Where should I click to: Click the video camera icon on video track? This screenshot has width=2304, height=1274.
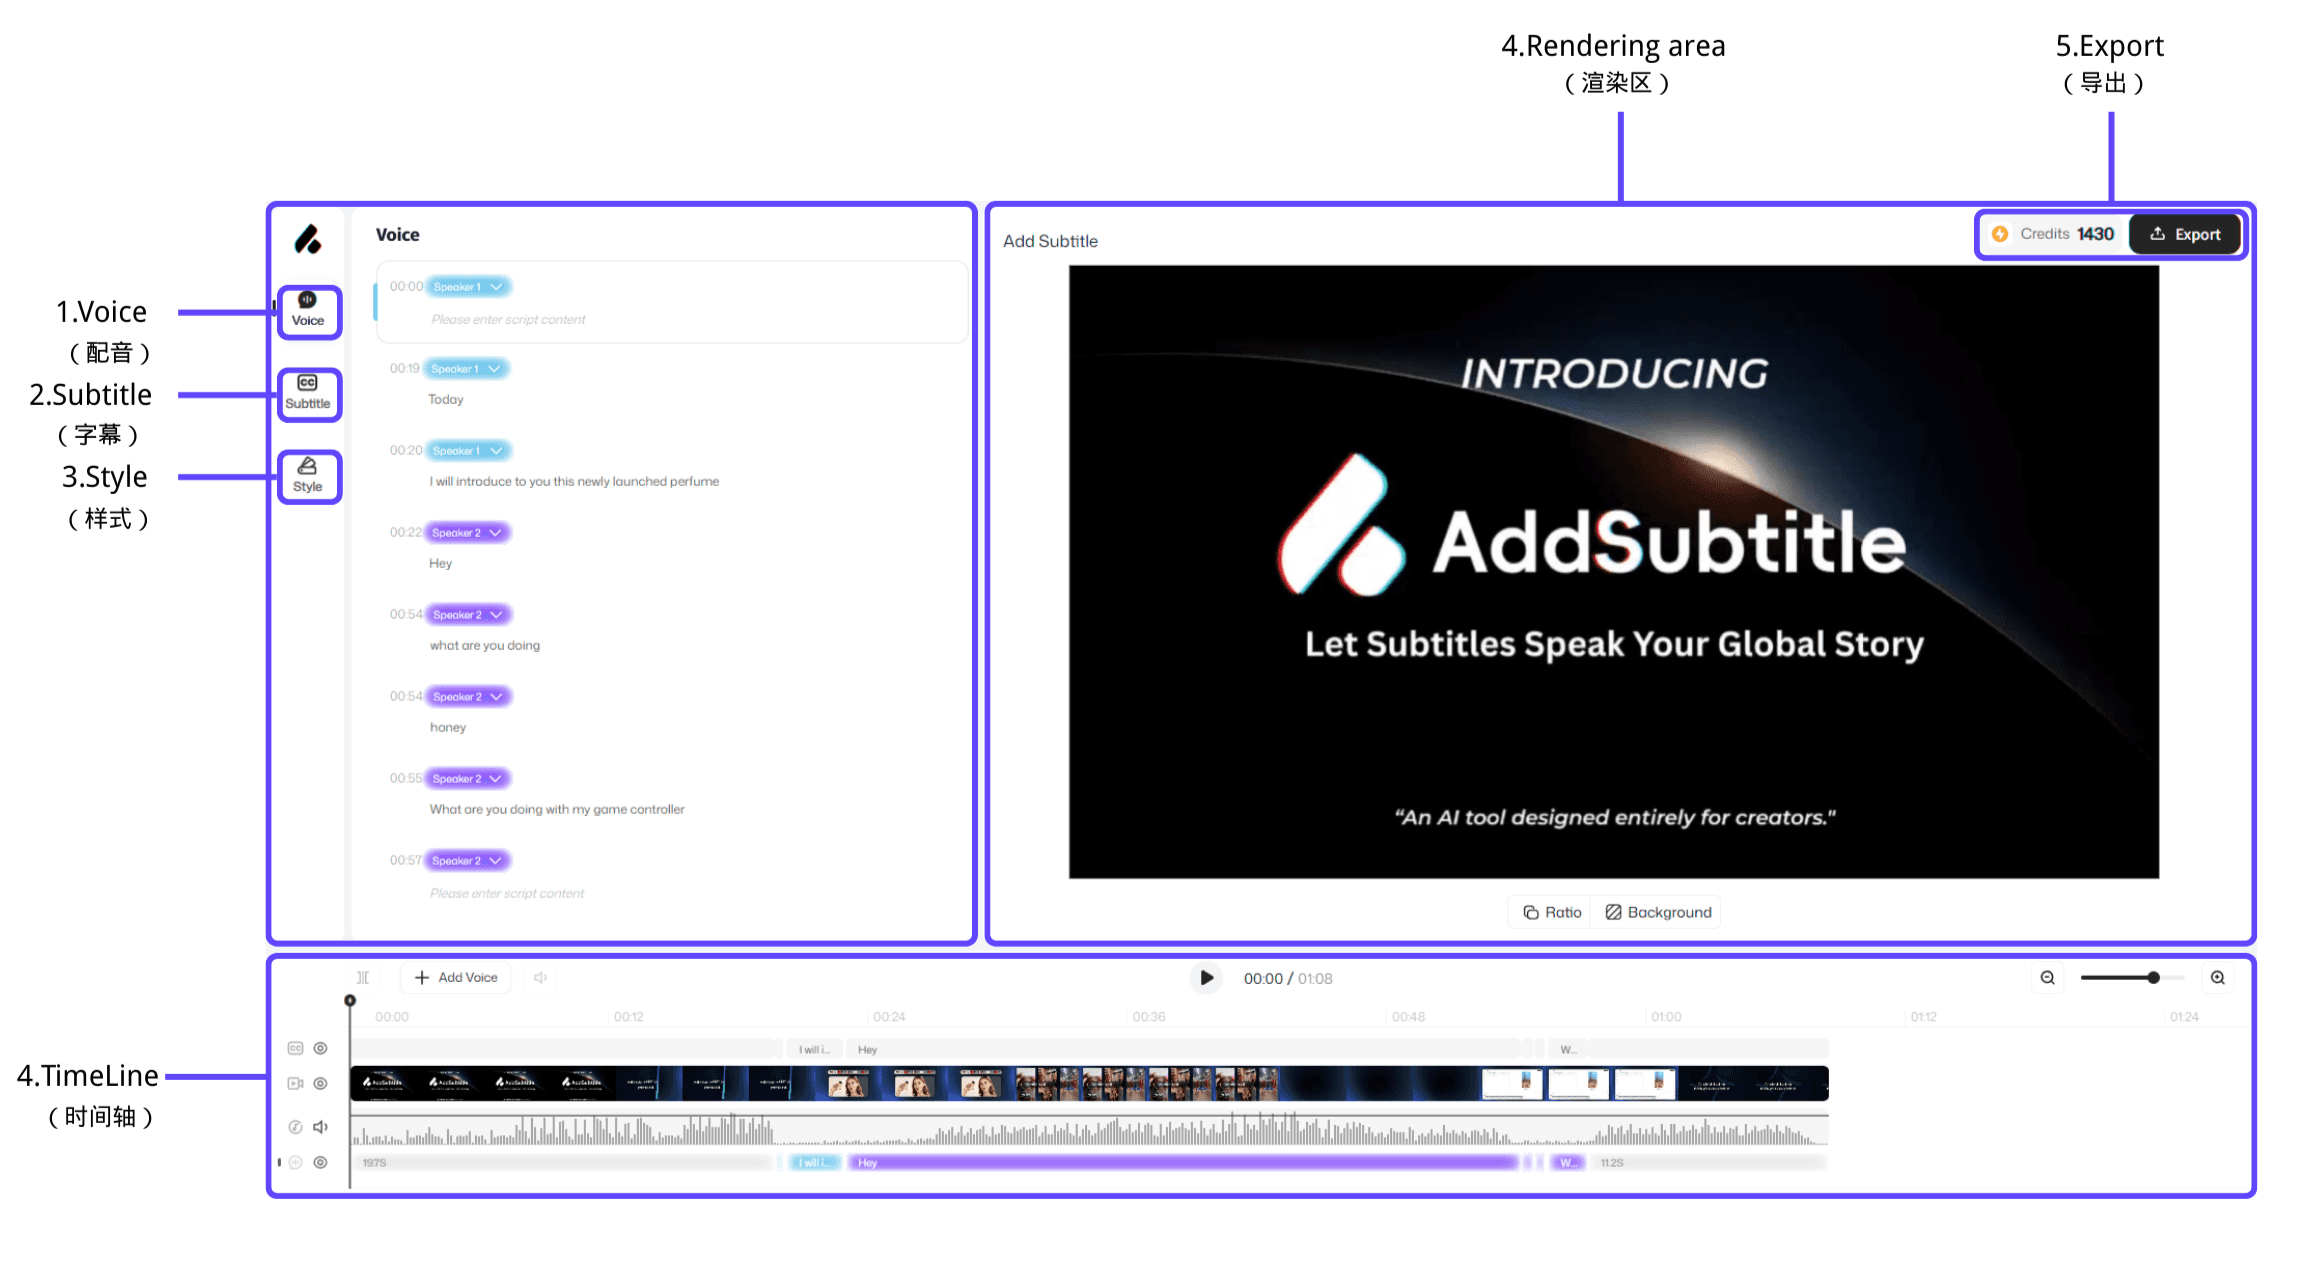(295, 1083)
